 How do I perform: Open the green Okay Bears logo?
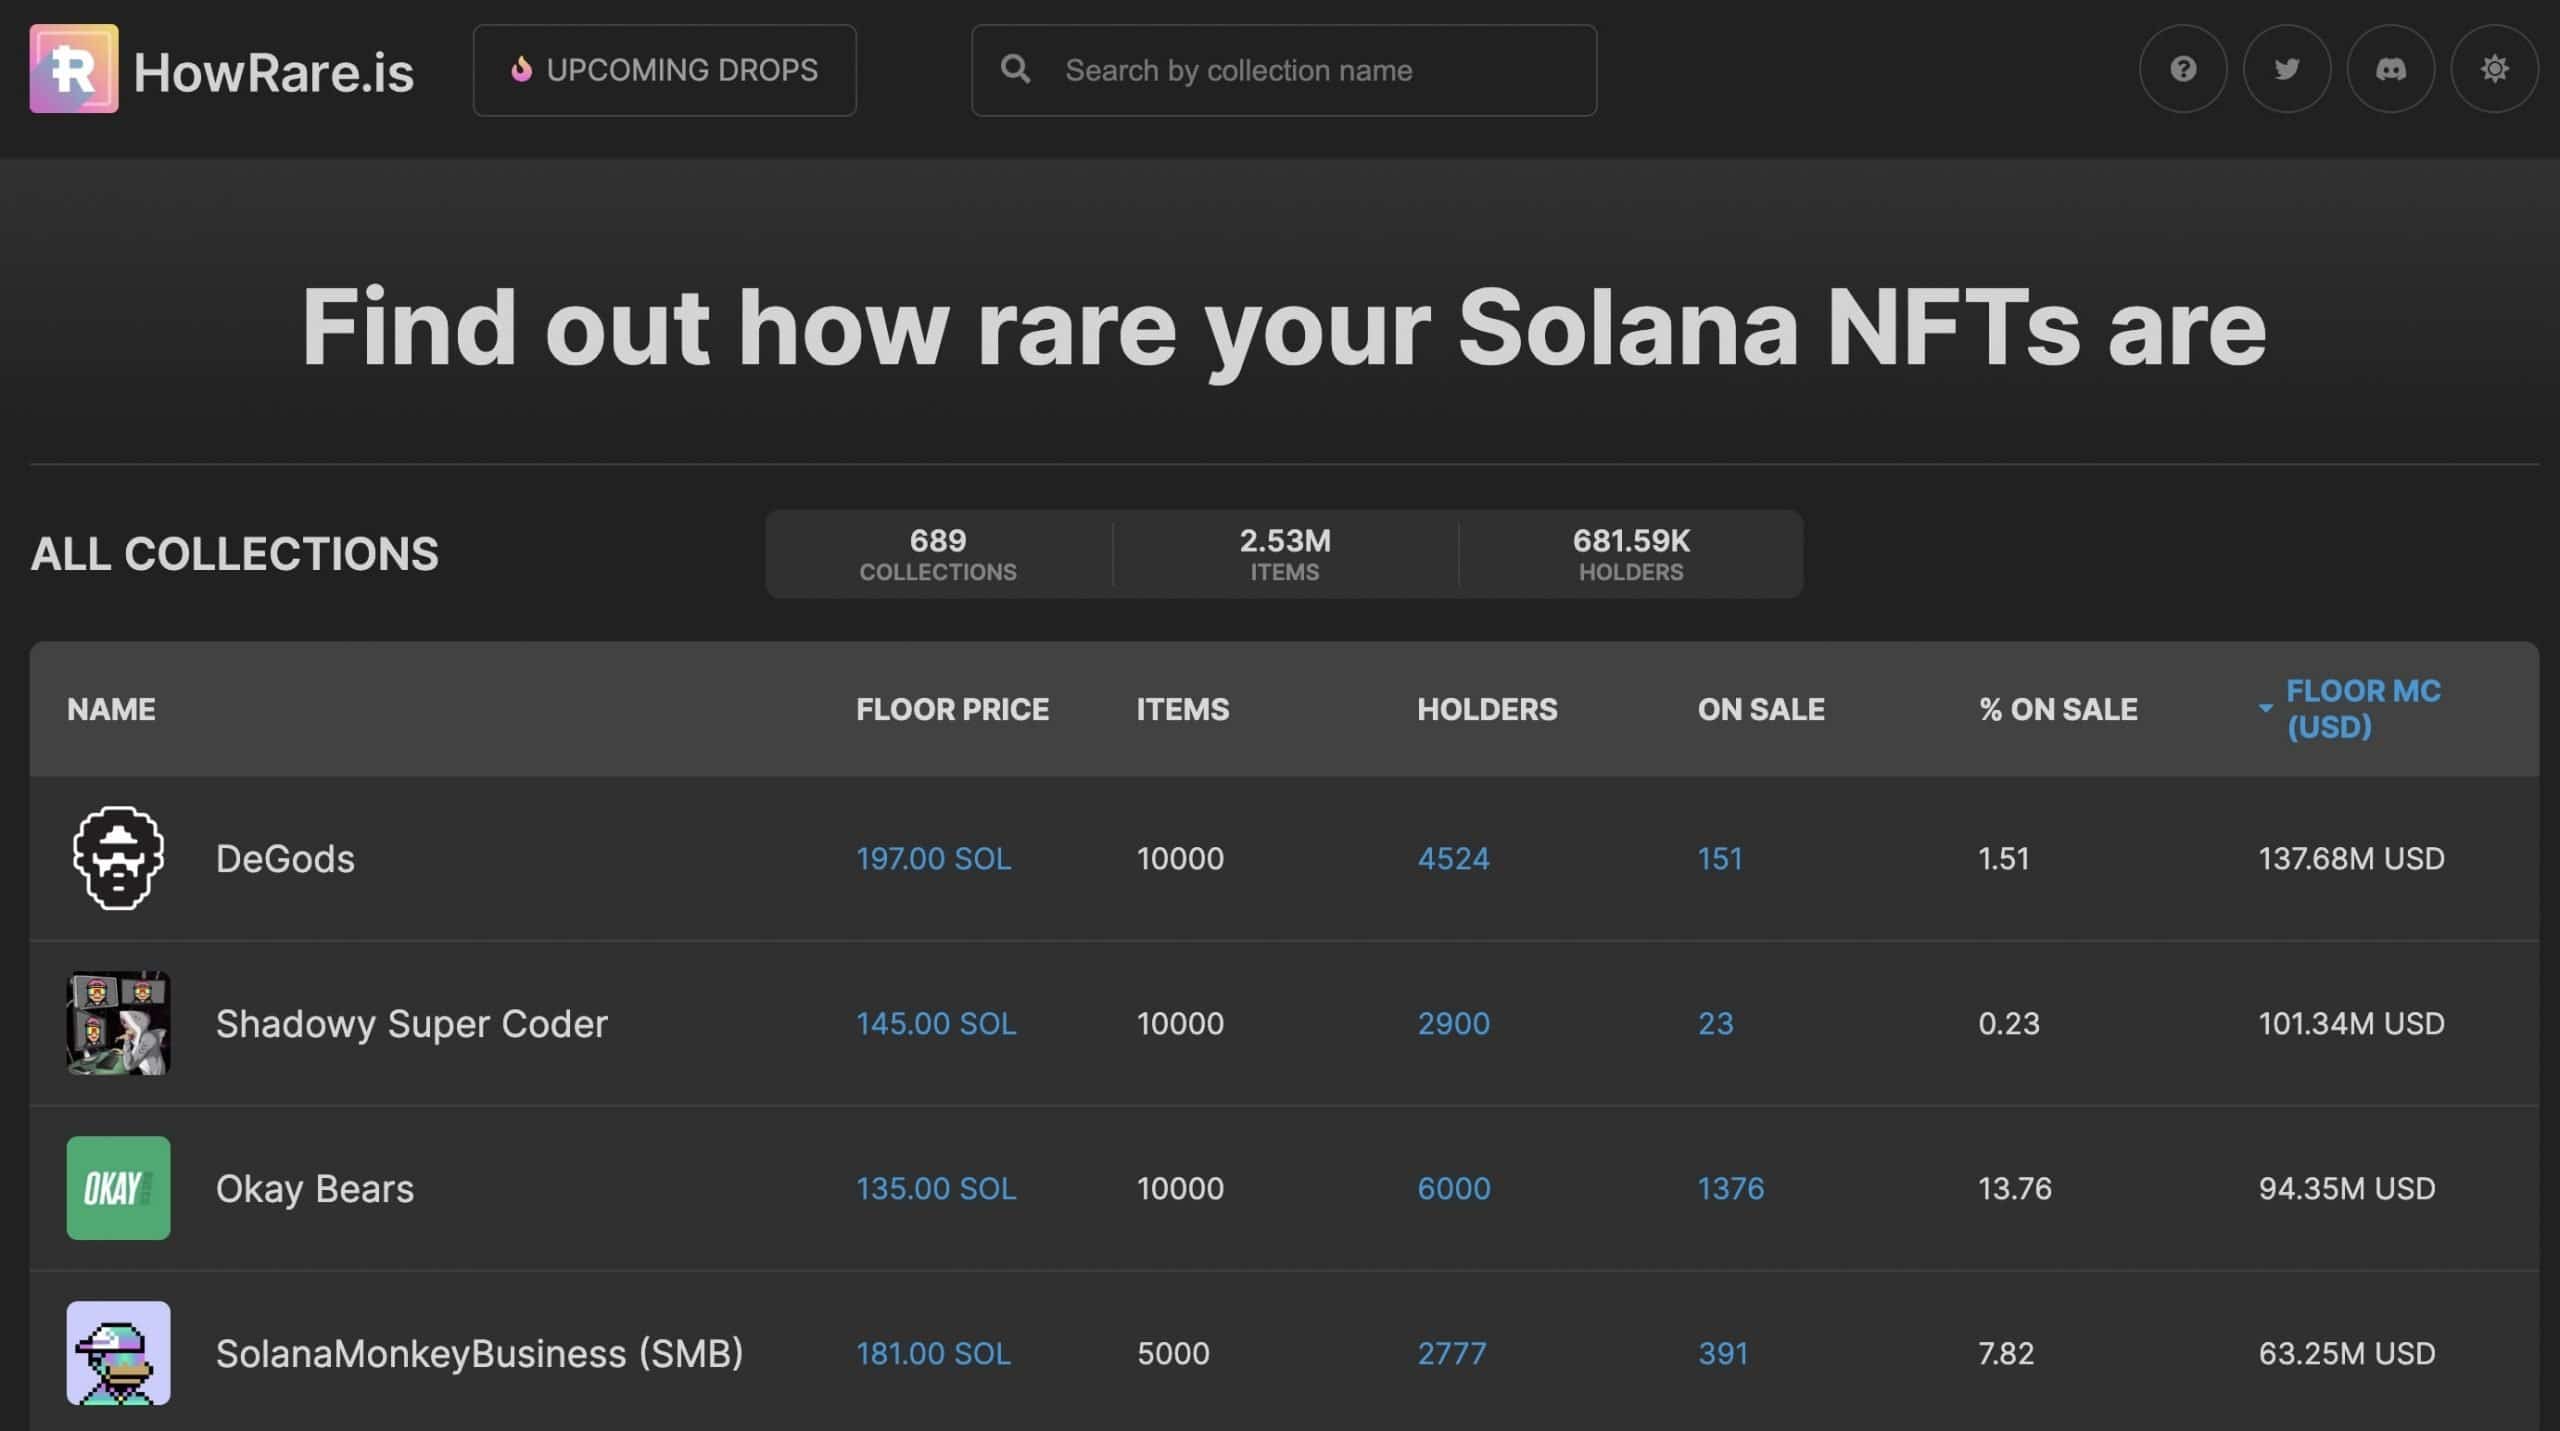(118, 1188)
